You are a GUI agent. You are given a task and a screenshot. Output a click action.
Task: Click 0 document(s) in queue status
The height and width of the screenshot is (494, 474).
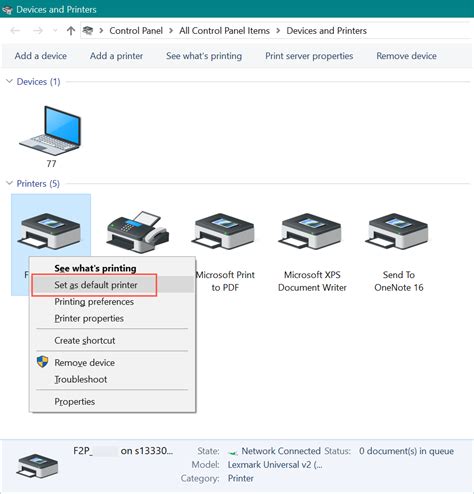[406, 451]
